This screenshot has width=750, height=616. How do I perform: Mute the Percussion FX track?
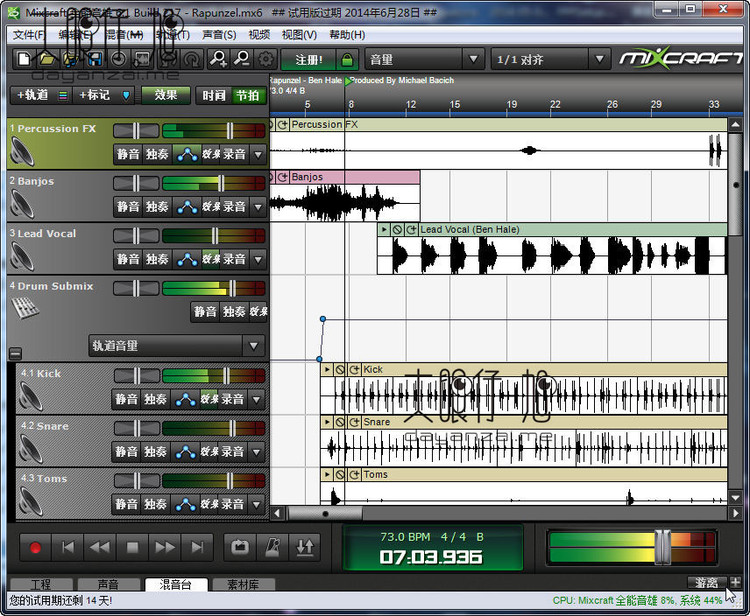click(128, 154)
